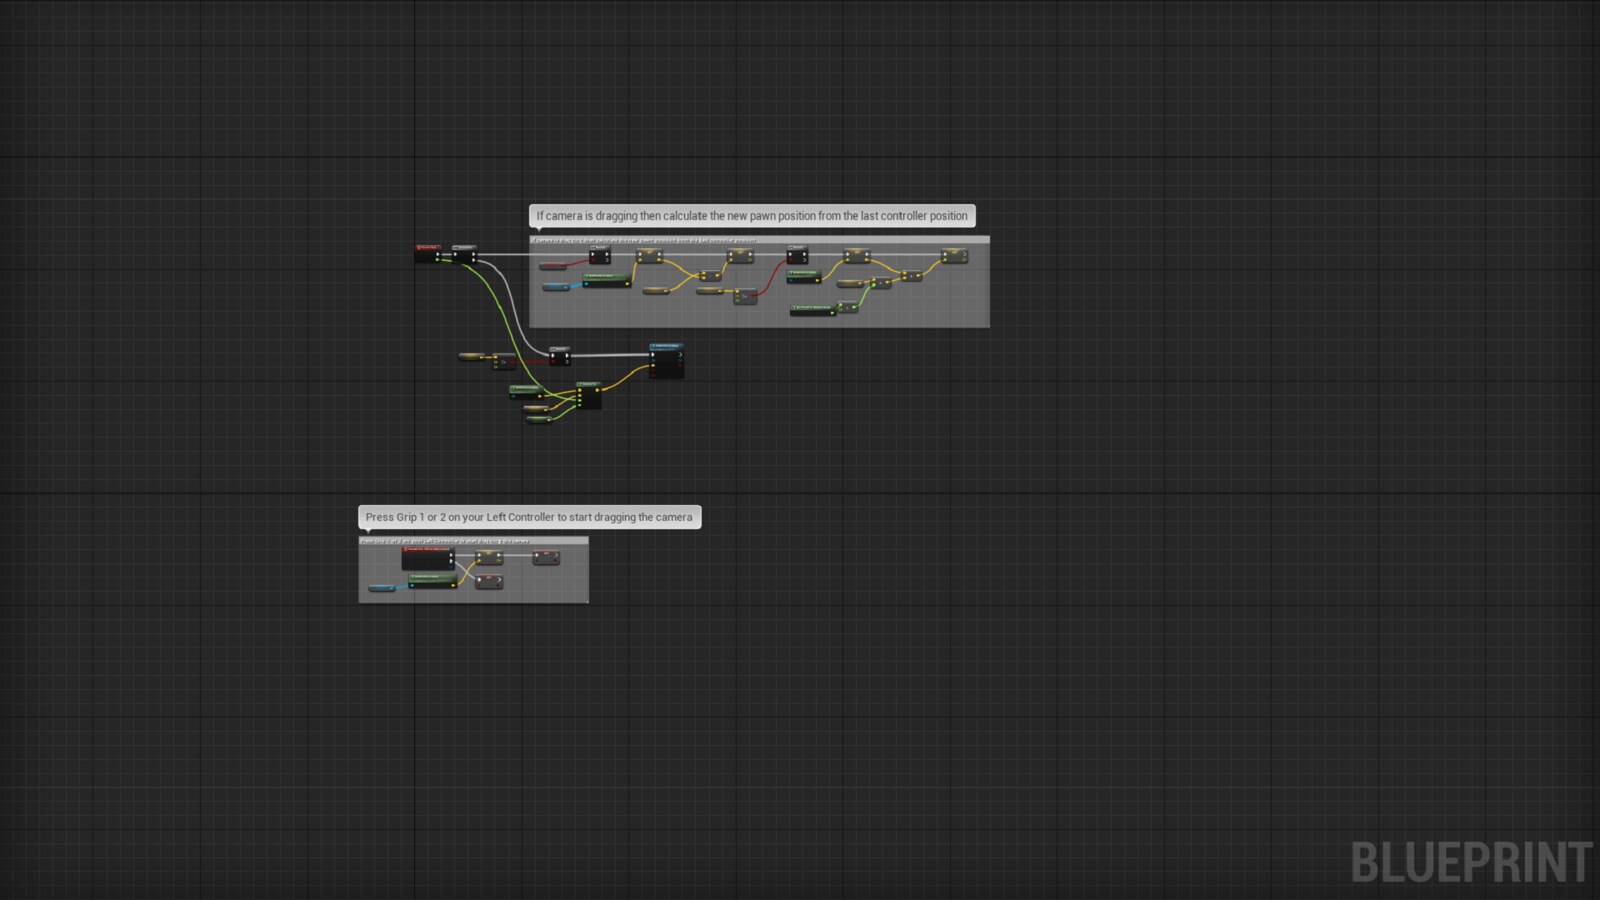Click the Make Vector node with green inputs
This screenshot has width=1600, height=900.
click(589, 397)
